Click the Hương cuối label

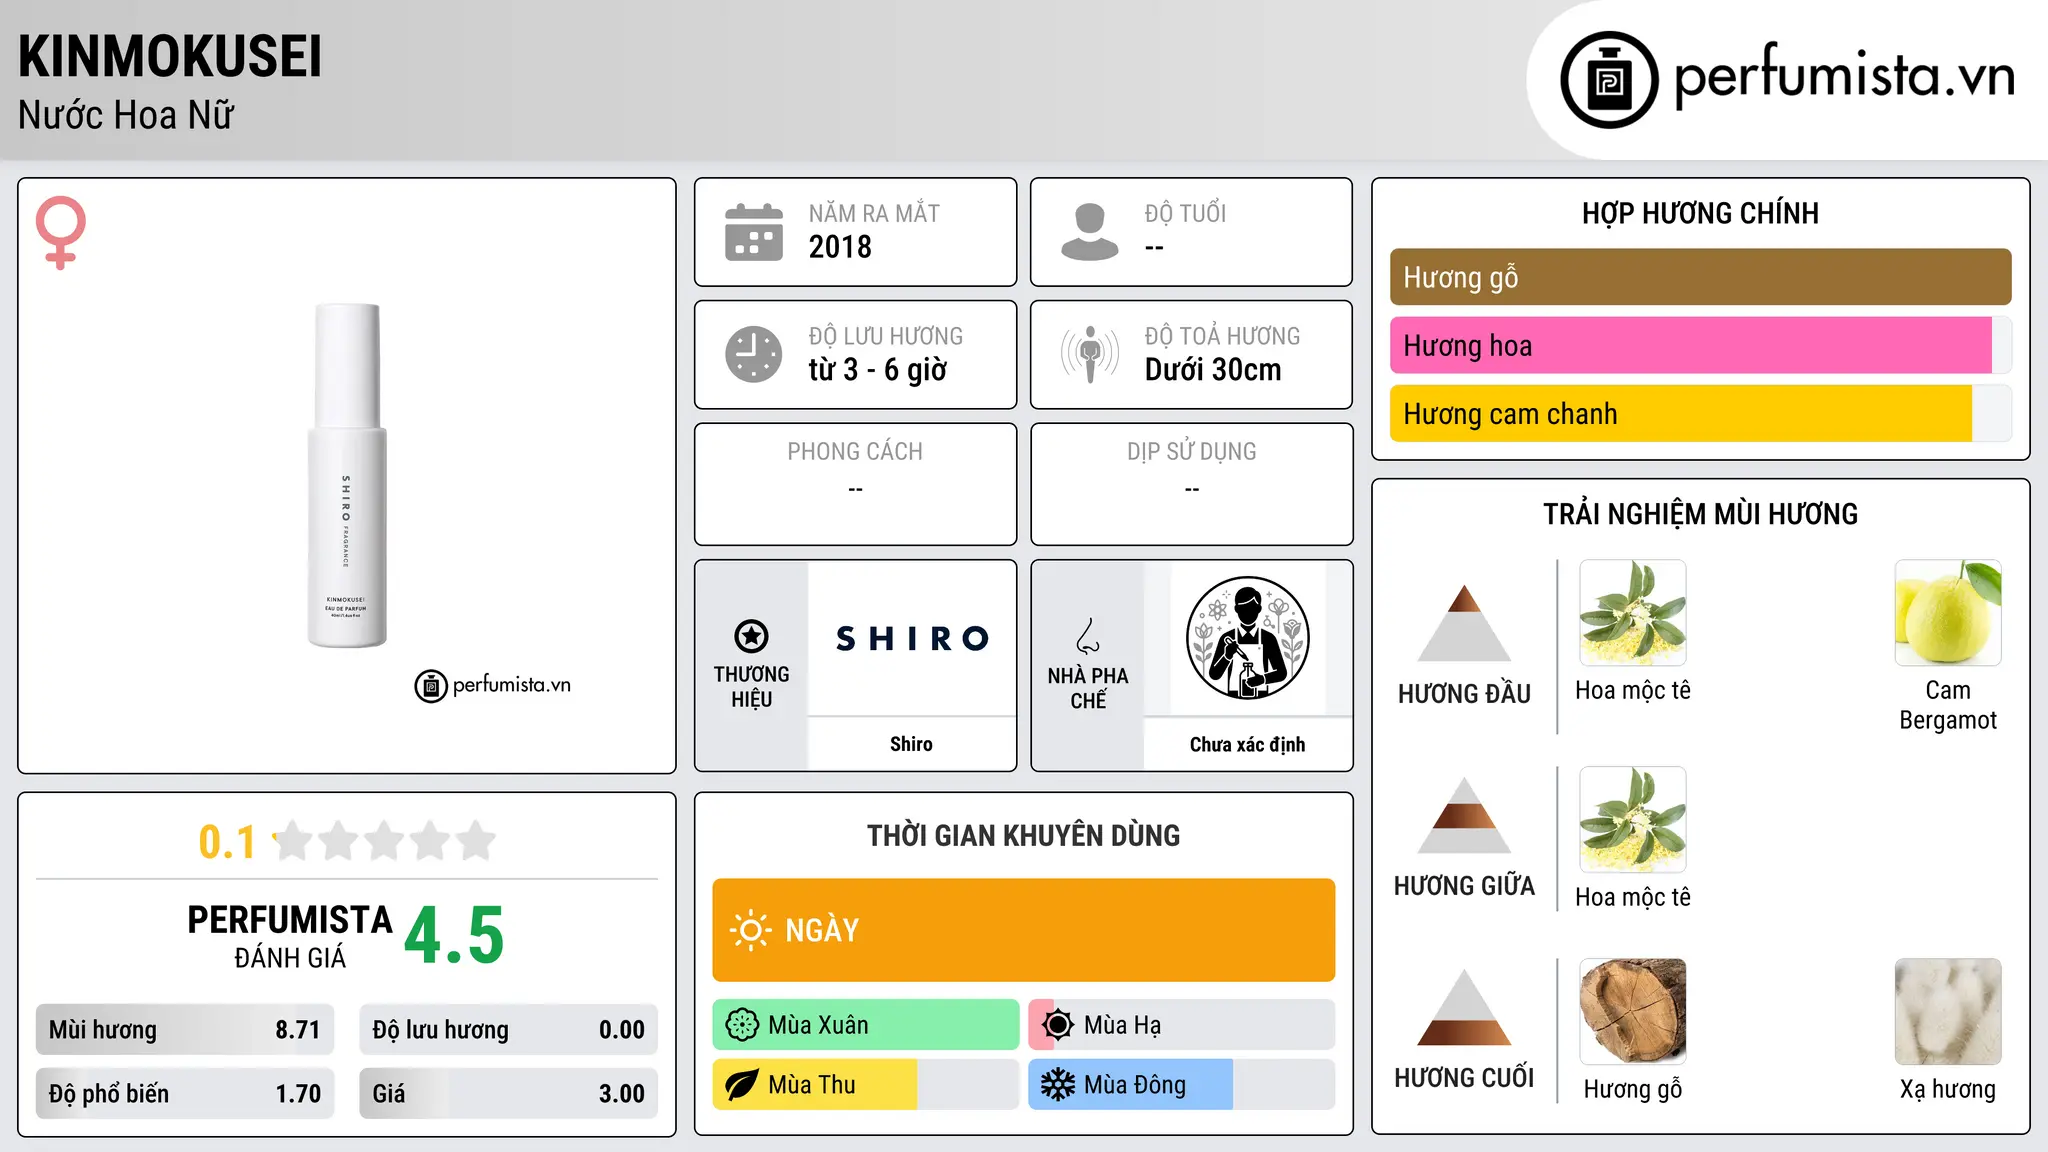[1464, 1078]
